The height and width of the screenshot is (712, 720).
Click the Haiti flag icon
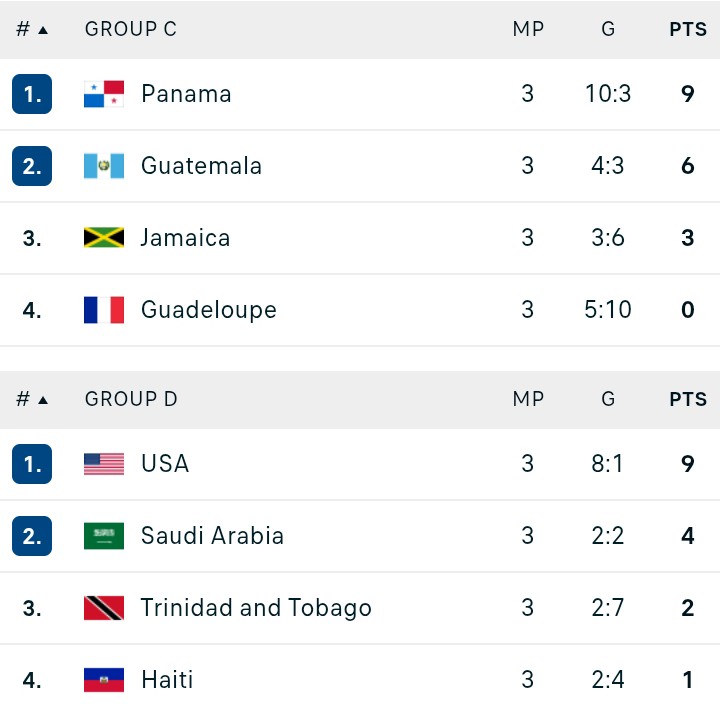coord(104,680)
